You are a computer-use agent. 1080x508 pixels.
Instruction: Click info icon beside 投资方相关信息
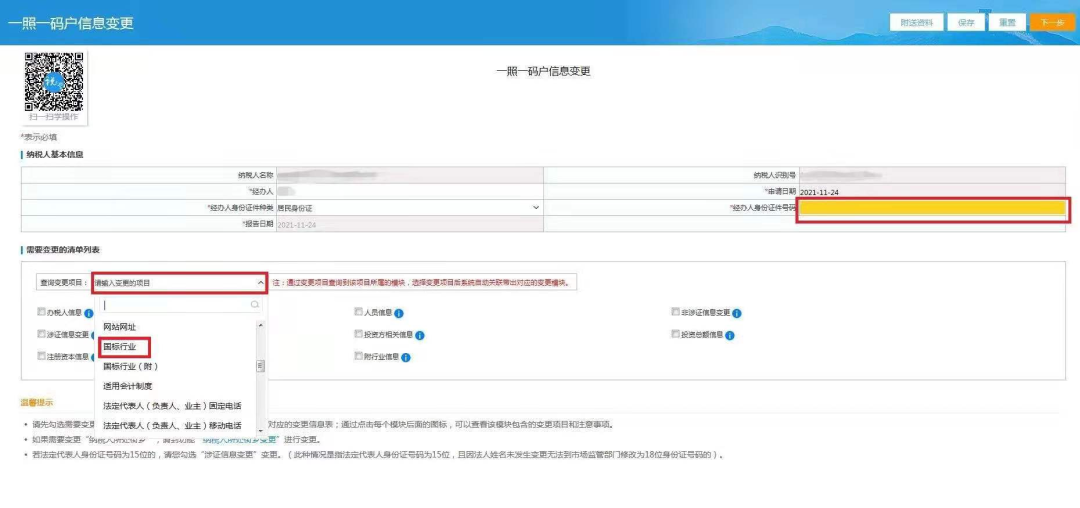click(419, 335)
